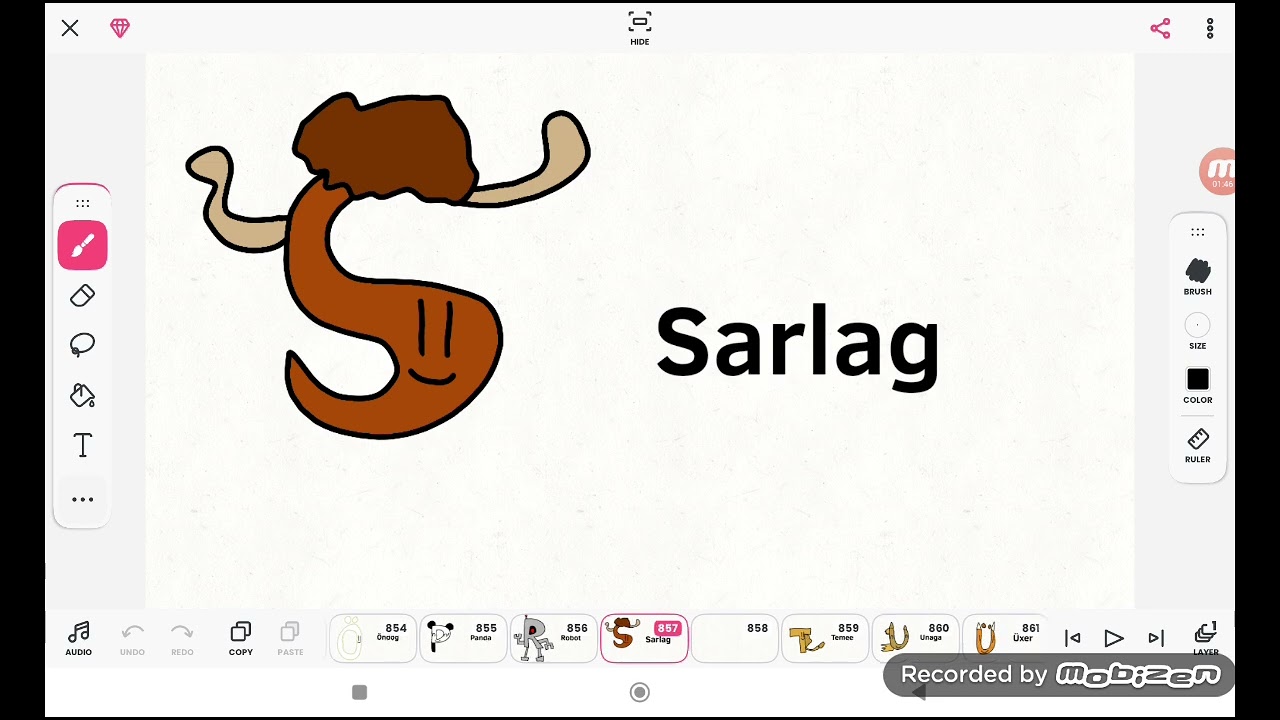Click the REDO button
1280x720 pixels.
[182, 638]
